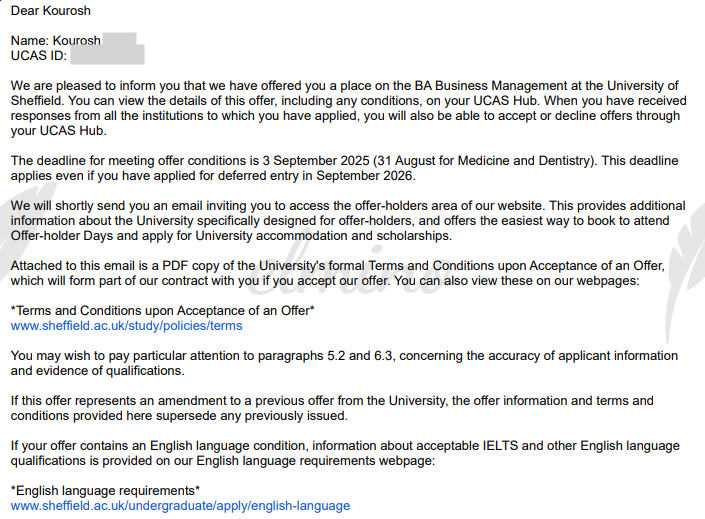Image resolution: width=705 pixels, height=519 pixels.
Task: Click the '*English language requirements*' heading
Action: point(105,491)
